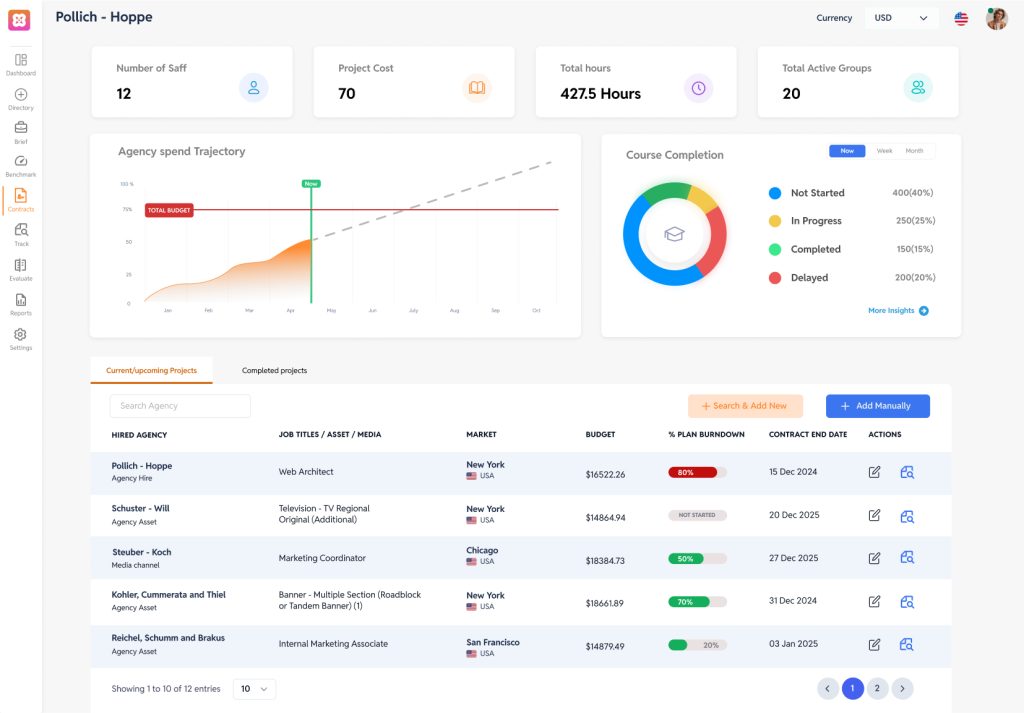Switch to Completed projects tab

point(274,371)
